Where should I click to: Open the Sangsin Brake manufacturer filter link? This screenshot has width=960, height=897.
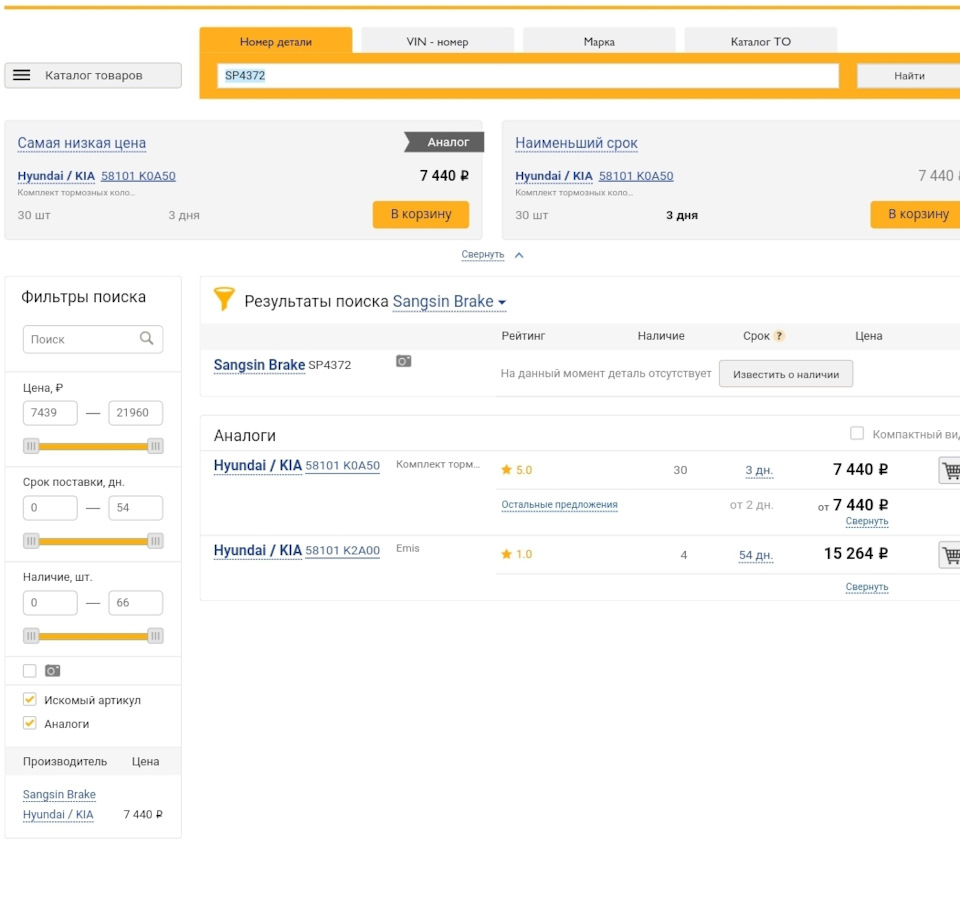click(59, 794)
